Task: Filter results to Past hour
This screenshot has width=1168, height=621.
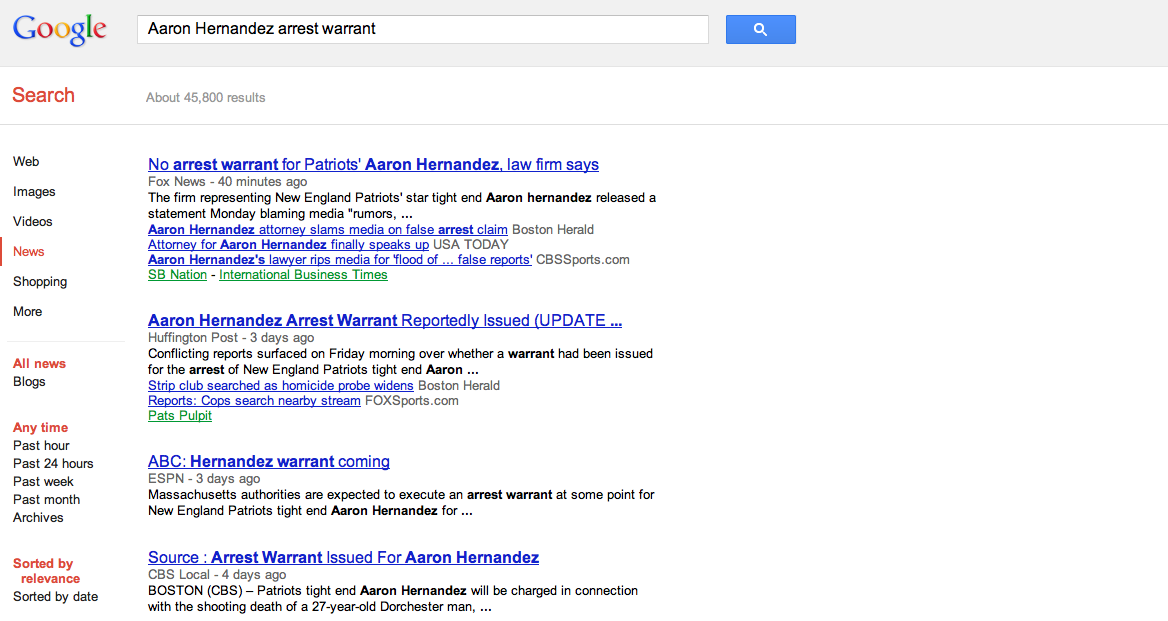Action: 41,446
